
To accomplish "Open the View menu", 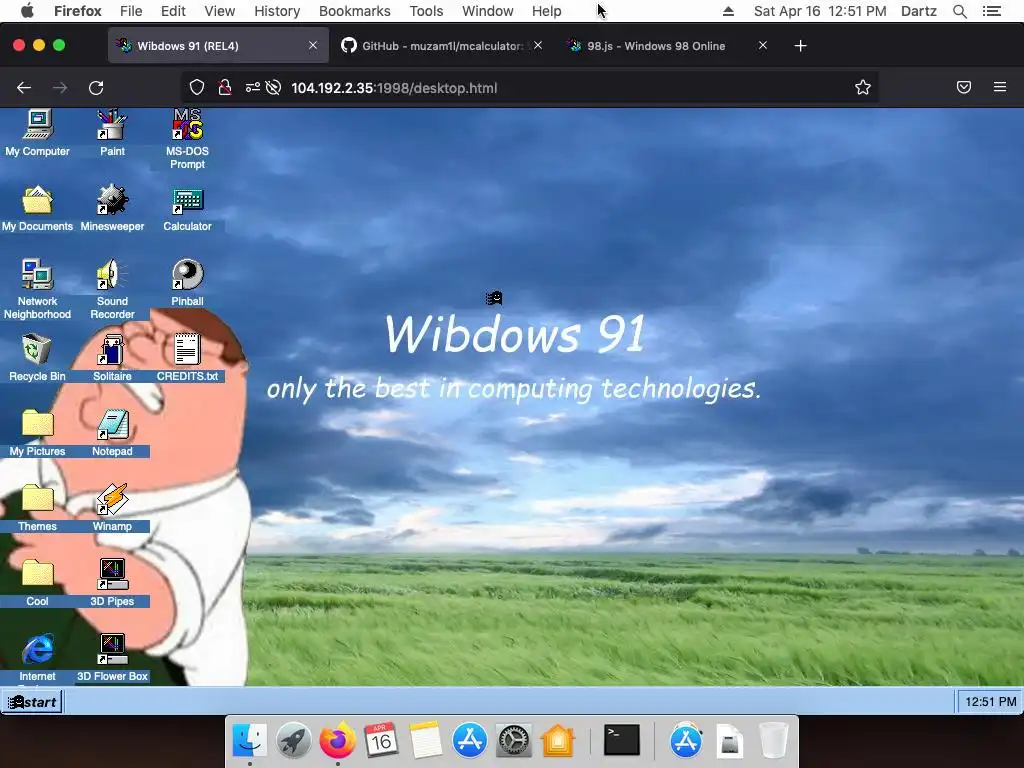I will [x=219, y=11].
